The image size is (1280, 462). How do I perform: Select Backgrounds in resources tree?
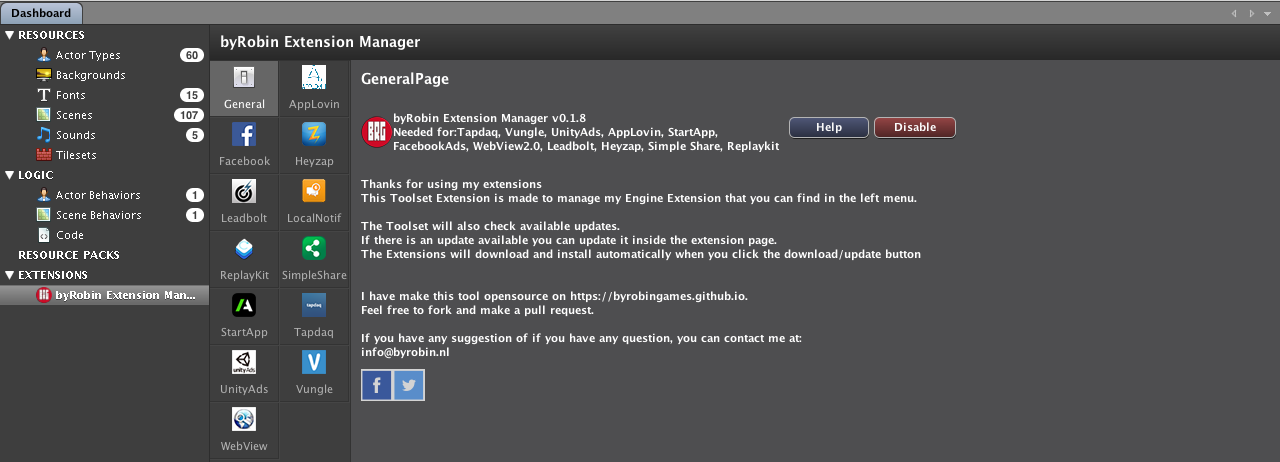pyautogui.click(x=90, y=75)
